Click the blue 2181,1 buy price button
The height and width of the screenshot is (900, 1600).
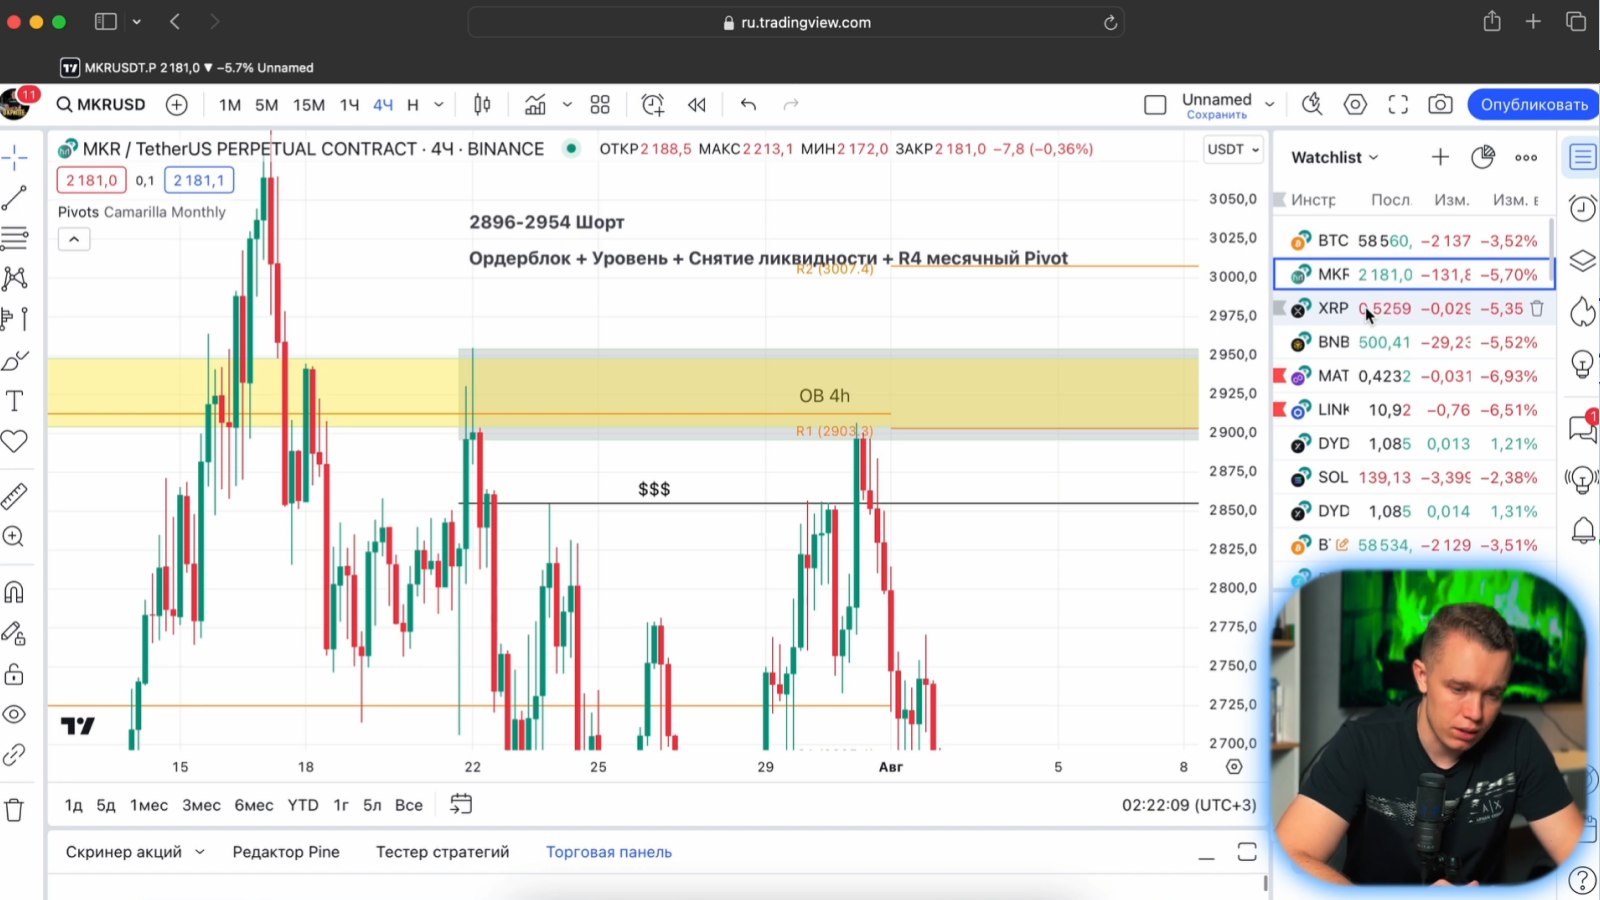pos(199,181)
